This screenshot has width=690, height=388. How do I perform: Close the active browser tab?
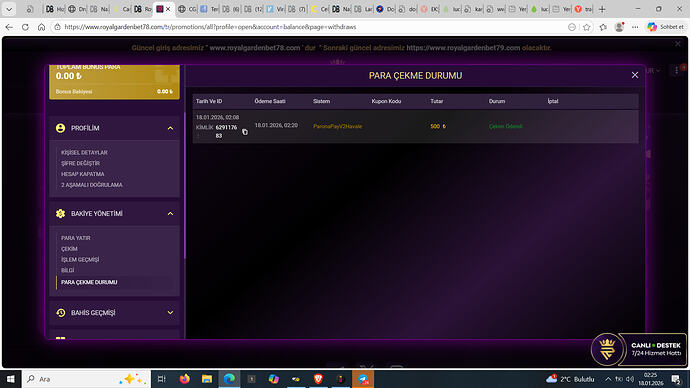[x=168, y=9]
